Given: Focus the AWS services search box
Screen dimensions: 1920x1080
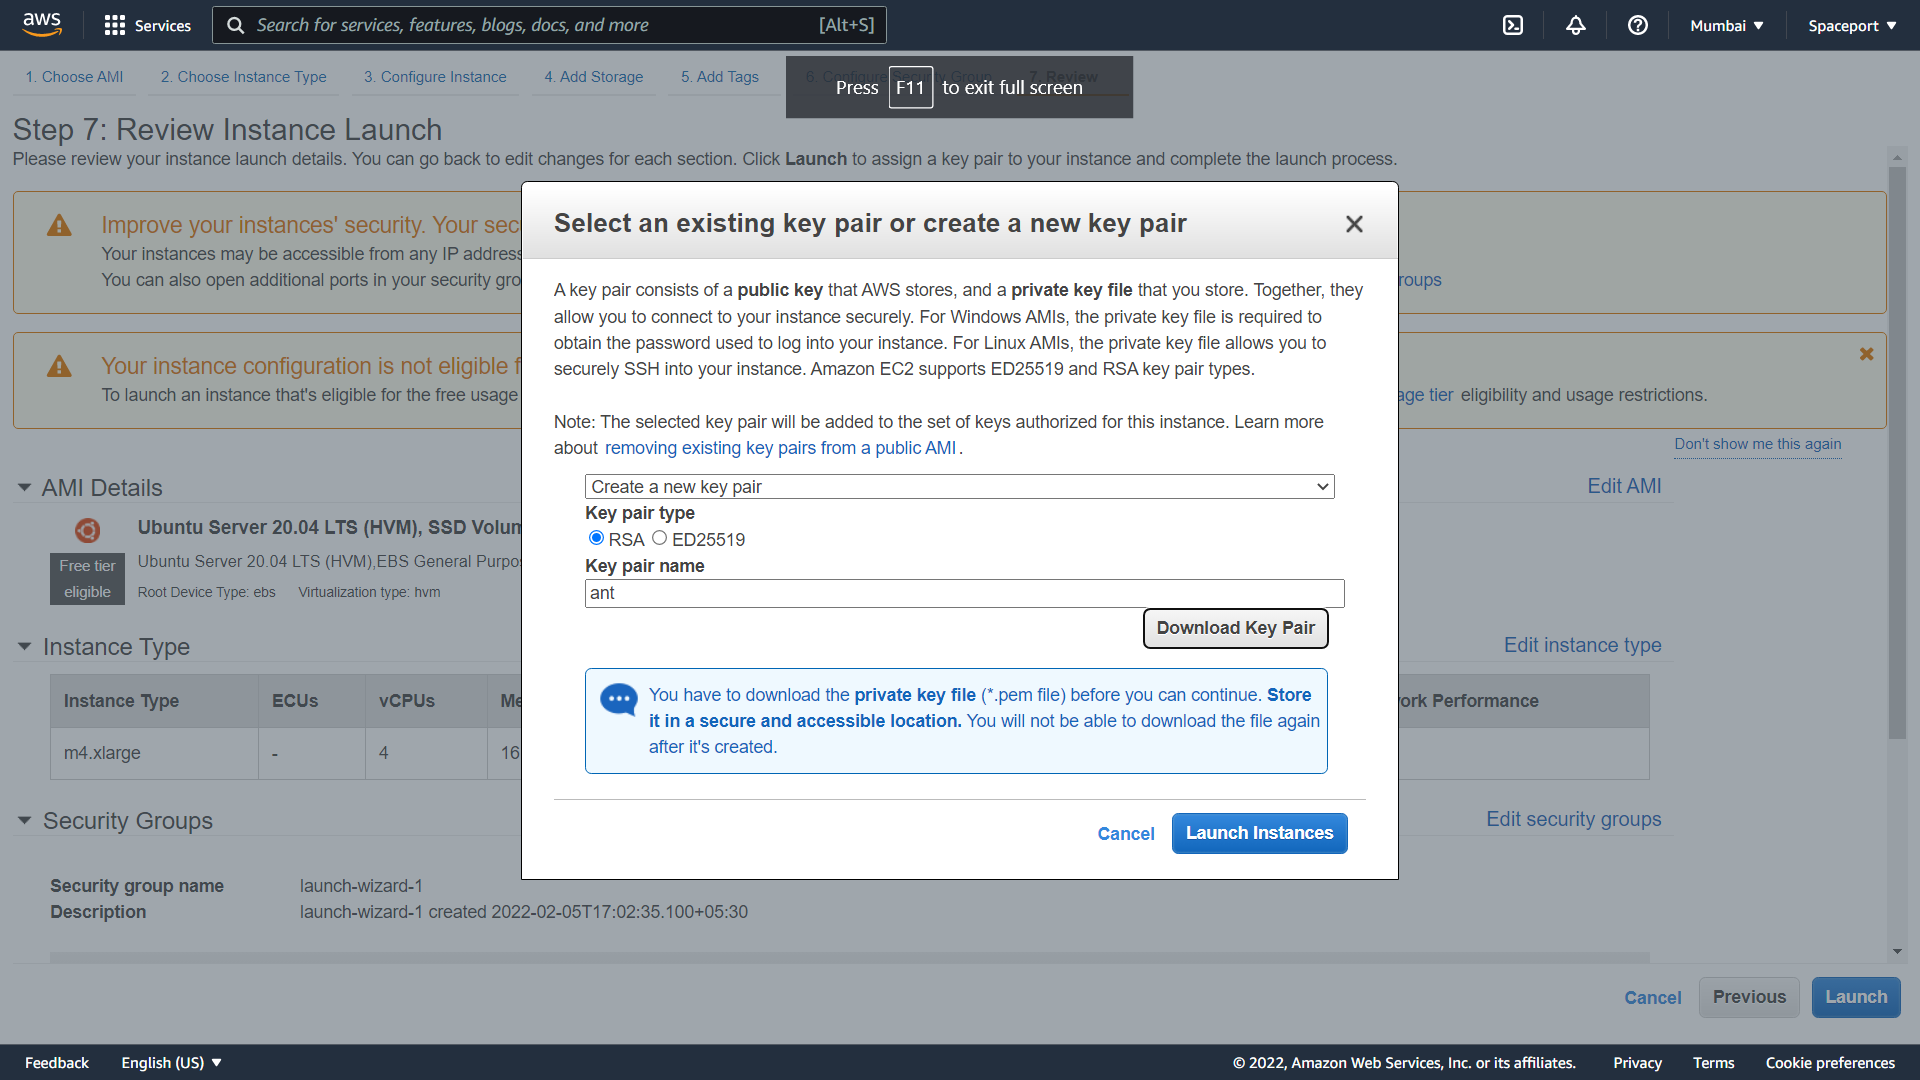Looking at the screenshot, I should coord(549,25).
